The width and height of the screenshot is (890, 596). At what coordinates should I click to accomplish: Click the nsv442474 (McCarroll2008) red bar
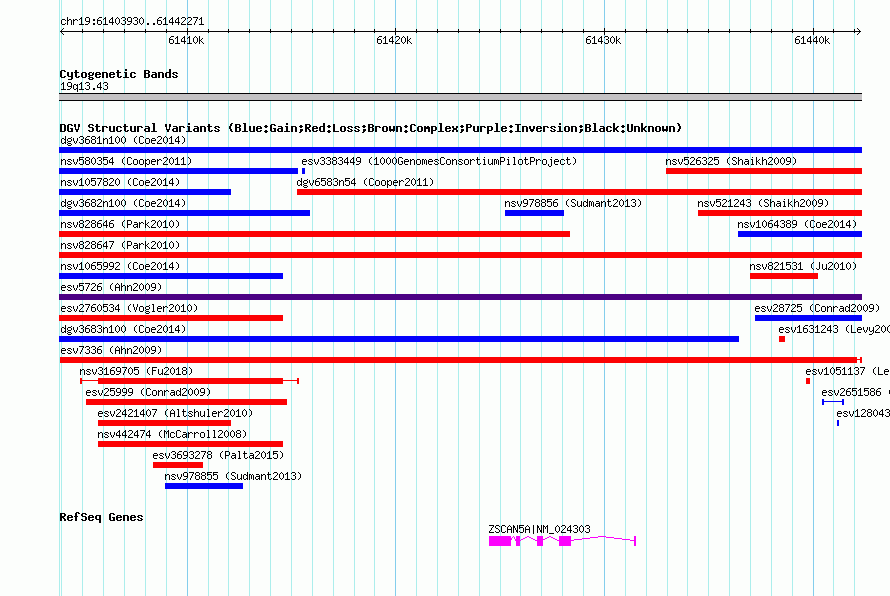pyautogui.click(x=190, y=444)
